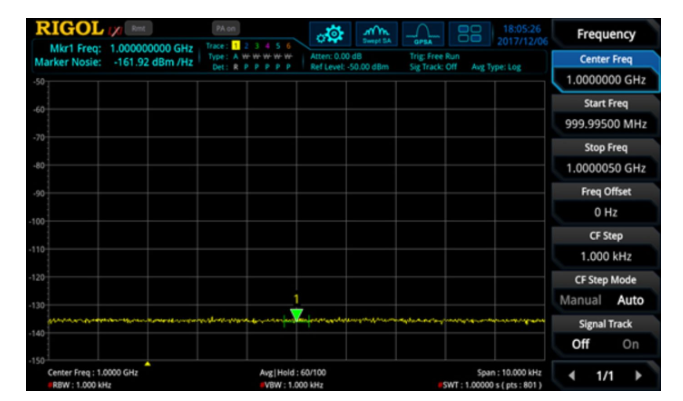Click the Center Freq label below graph

92,373
